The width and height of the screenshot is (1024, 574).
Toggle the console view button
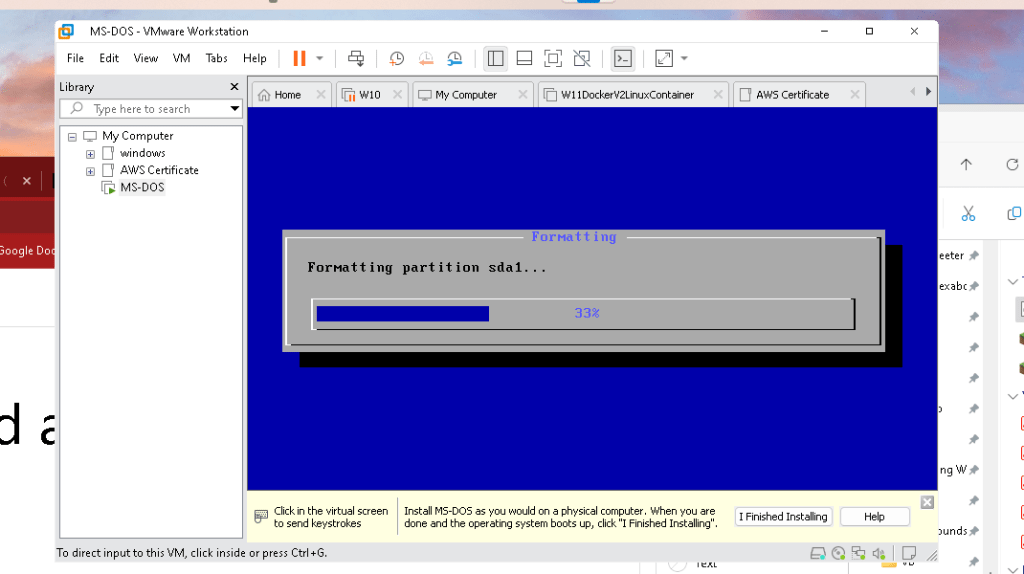point(622,58)
